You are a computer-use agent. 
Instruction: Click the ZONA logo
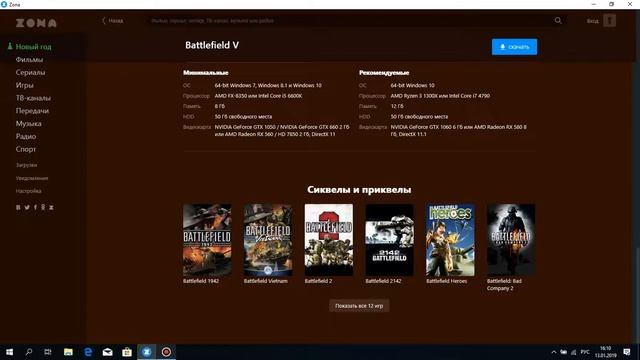(x=36, y=23)
